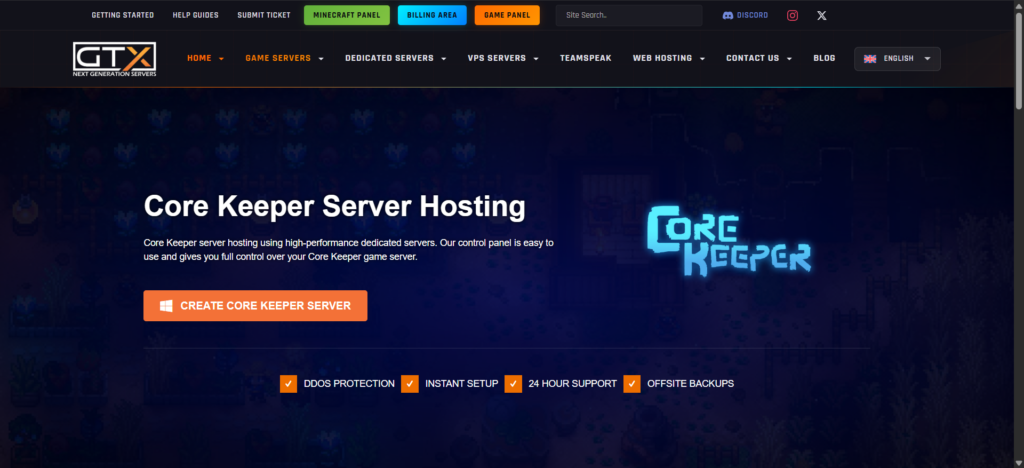Click the Core Keeper game logo
Viewport: 1024px width, 468px height.
tap(729, 240)
